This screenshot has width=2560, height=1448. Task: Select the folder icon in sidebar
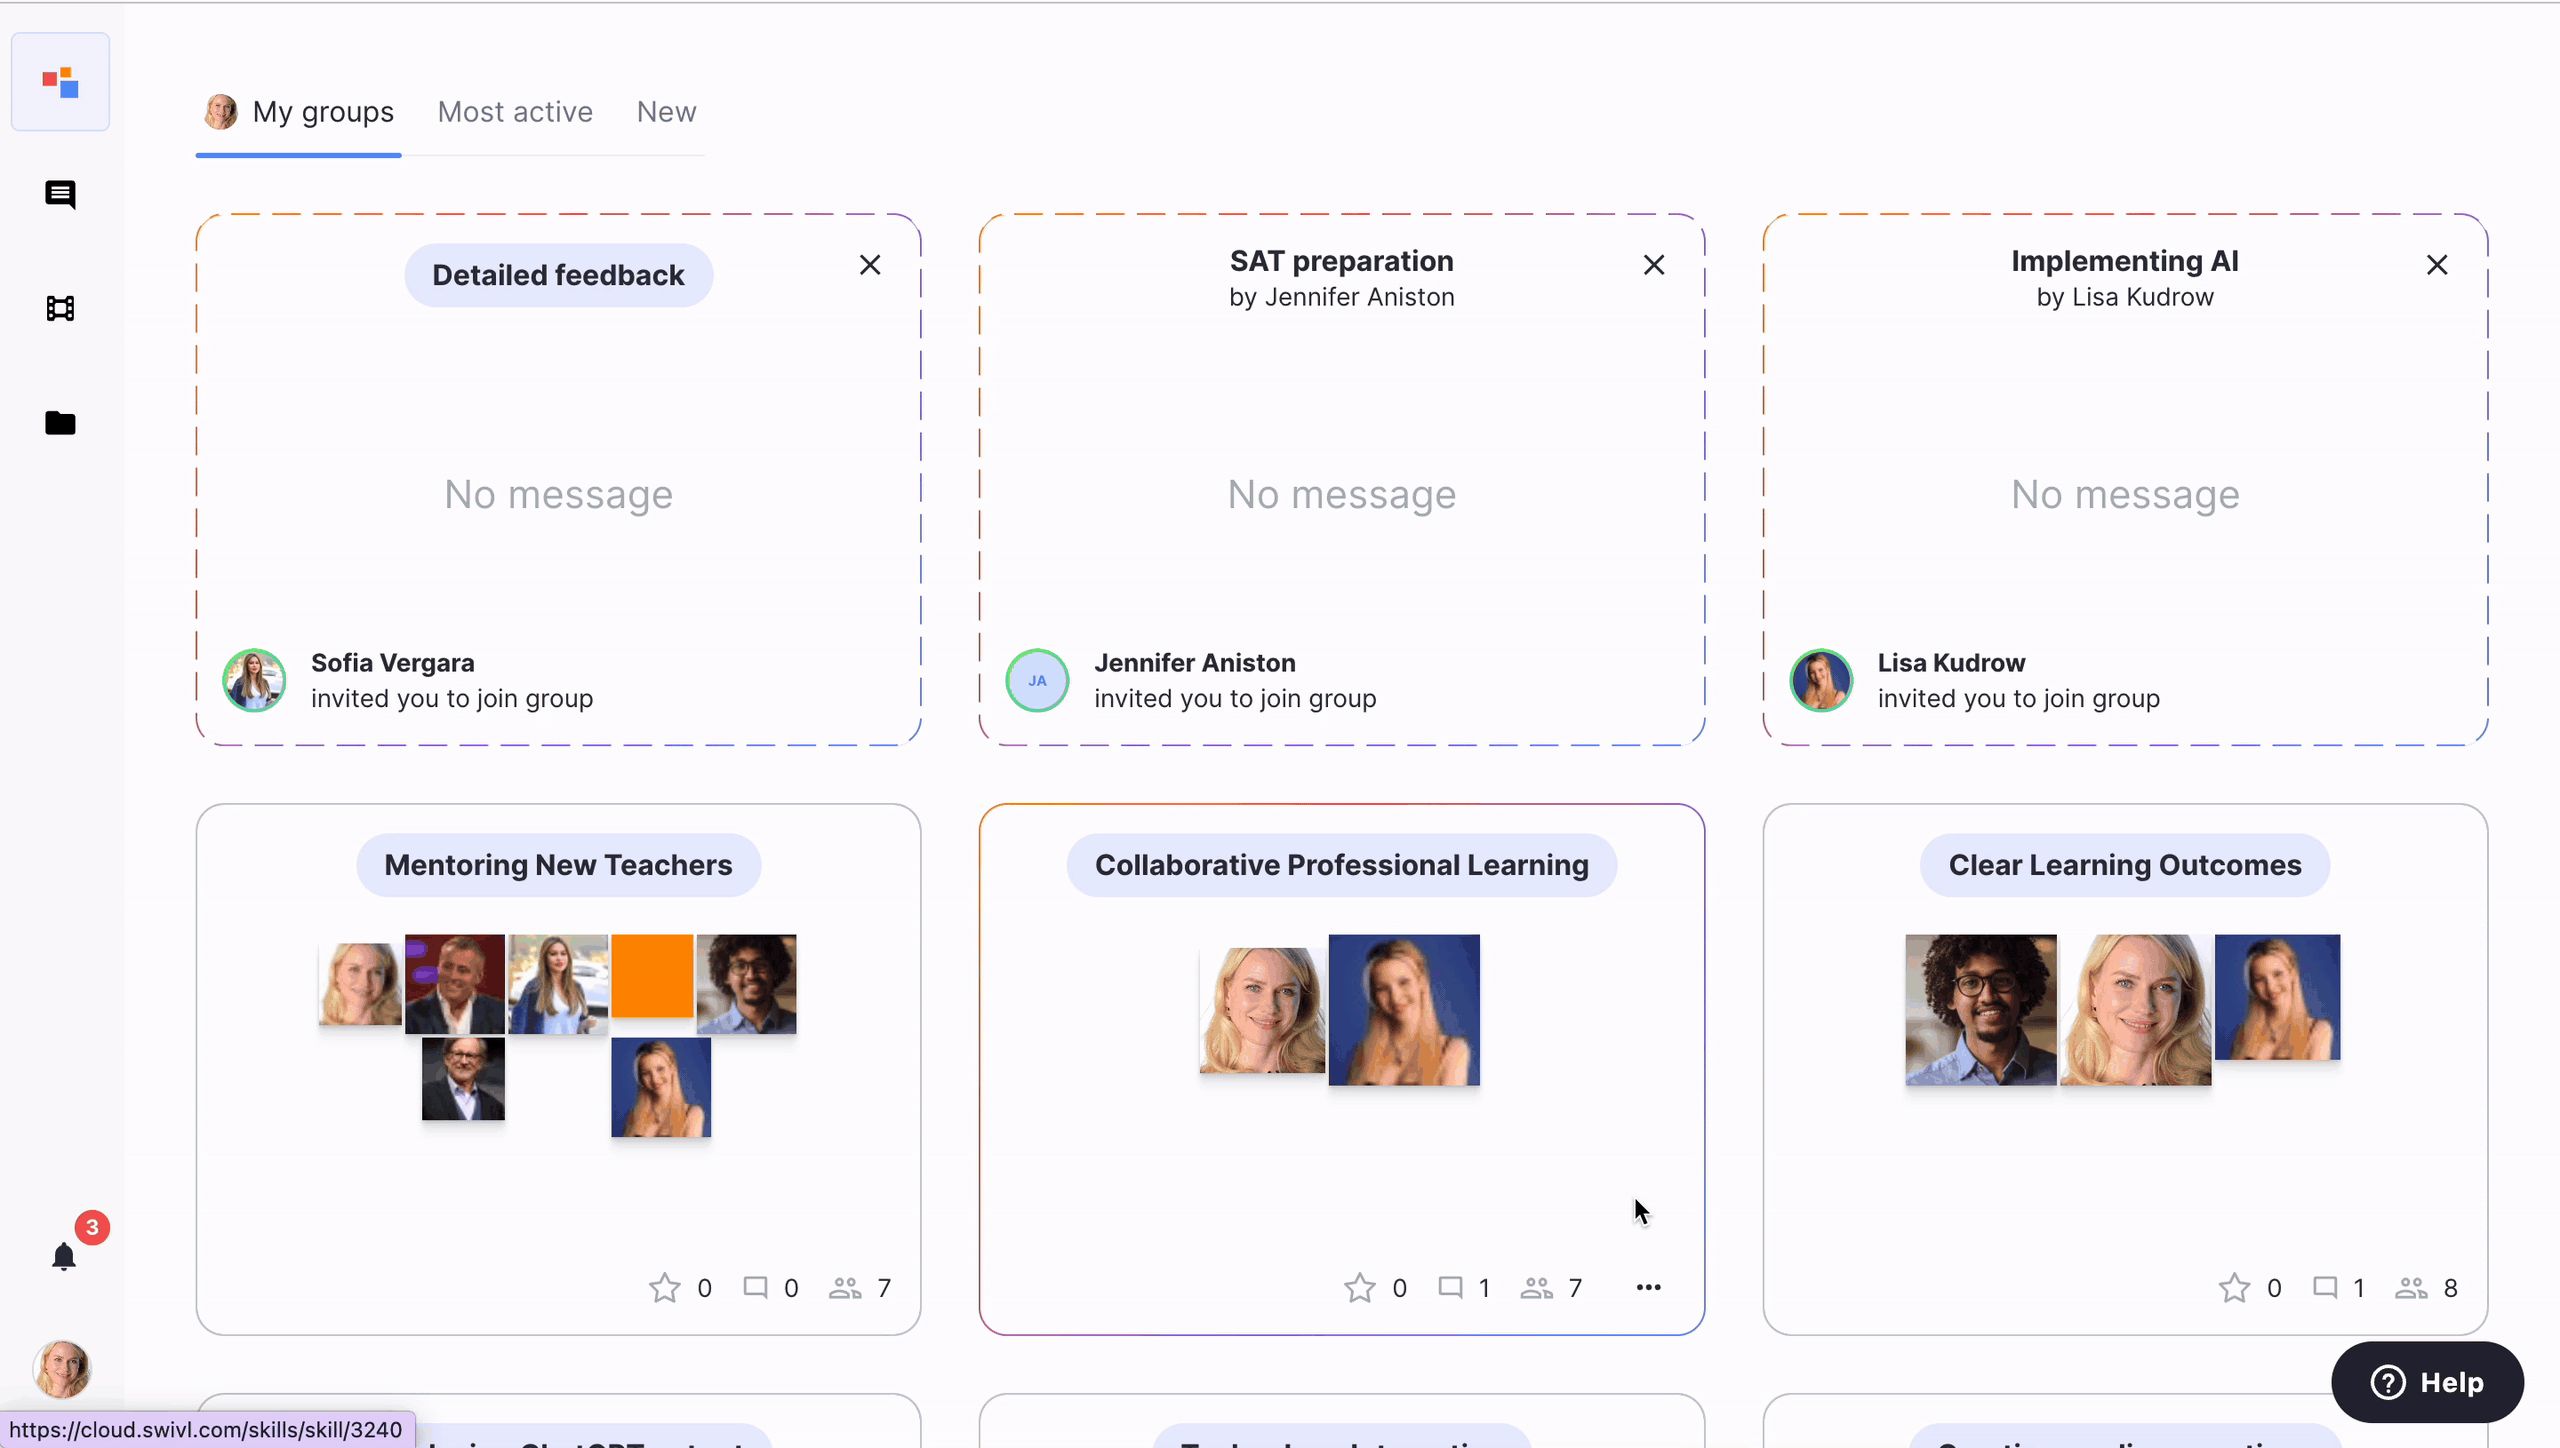pyautogui.click(x=62, y=424)
